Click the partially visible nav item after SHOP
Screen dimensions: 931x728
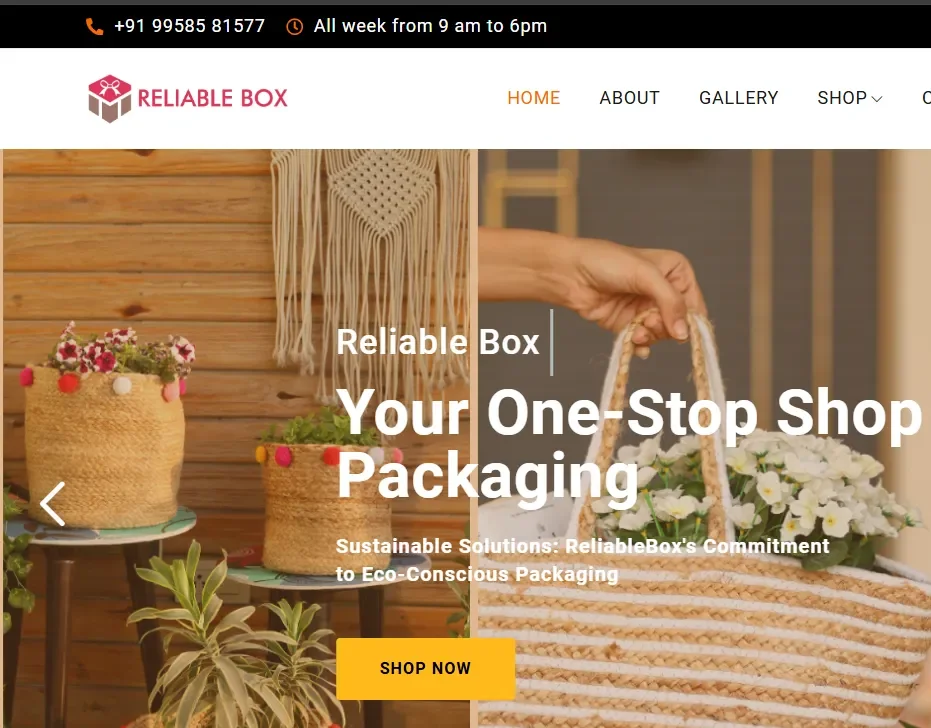click(926, 97)
